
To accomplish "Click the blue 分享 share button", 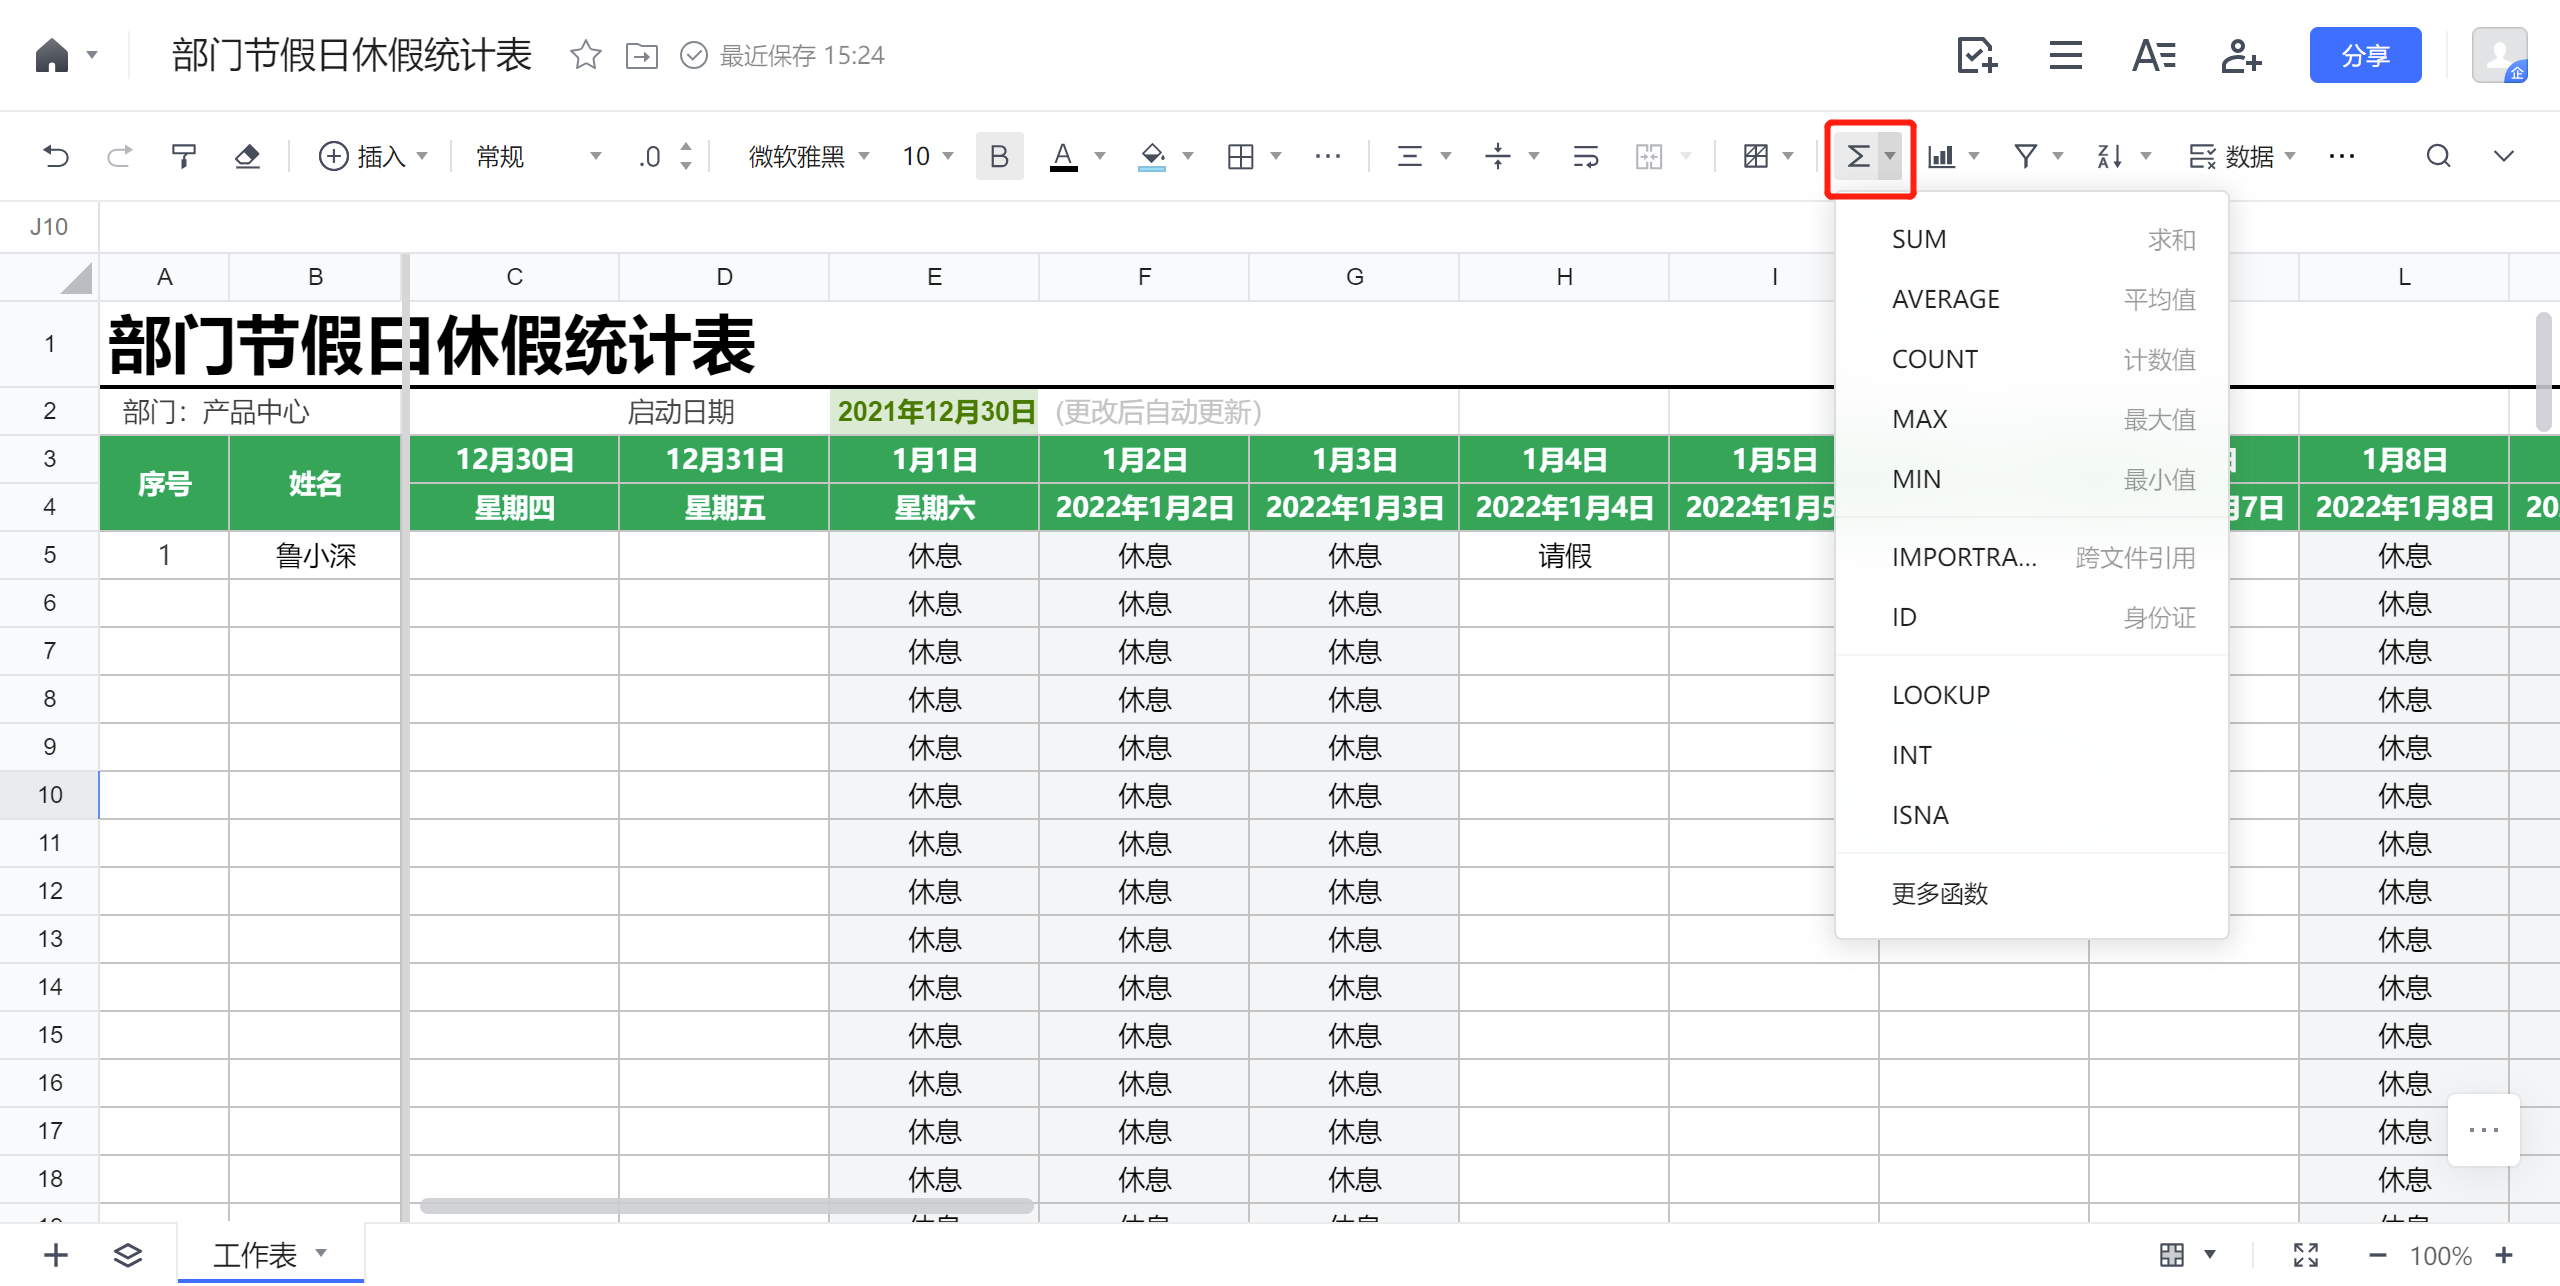I will 2364,55.
